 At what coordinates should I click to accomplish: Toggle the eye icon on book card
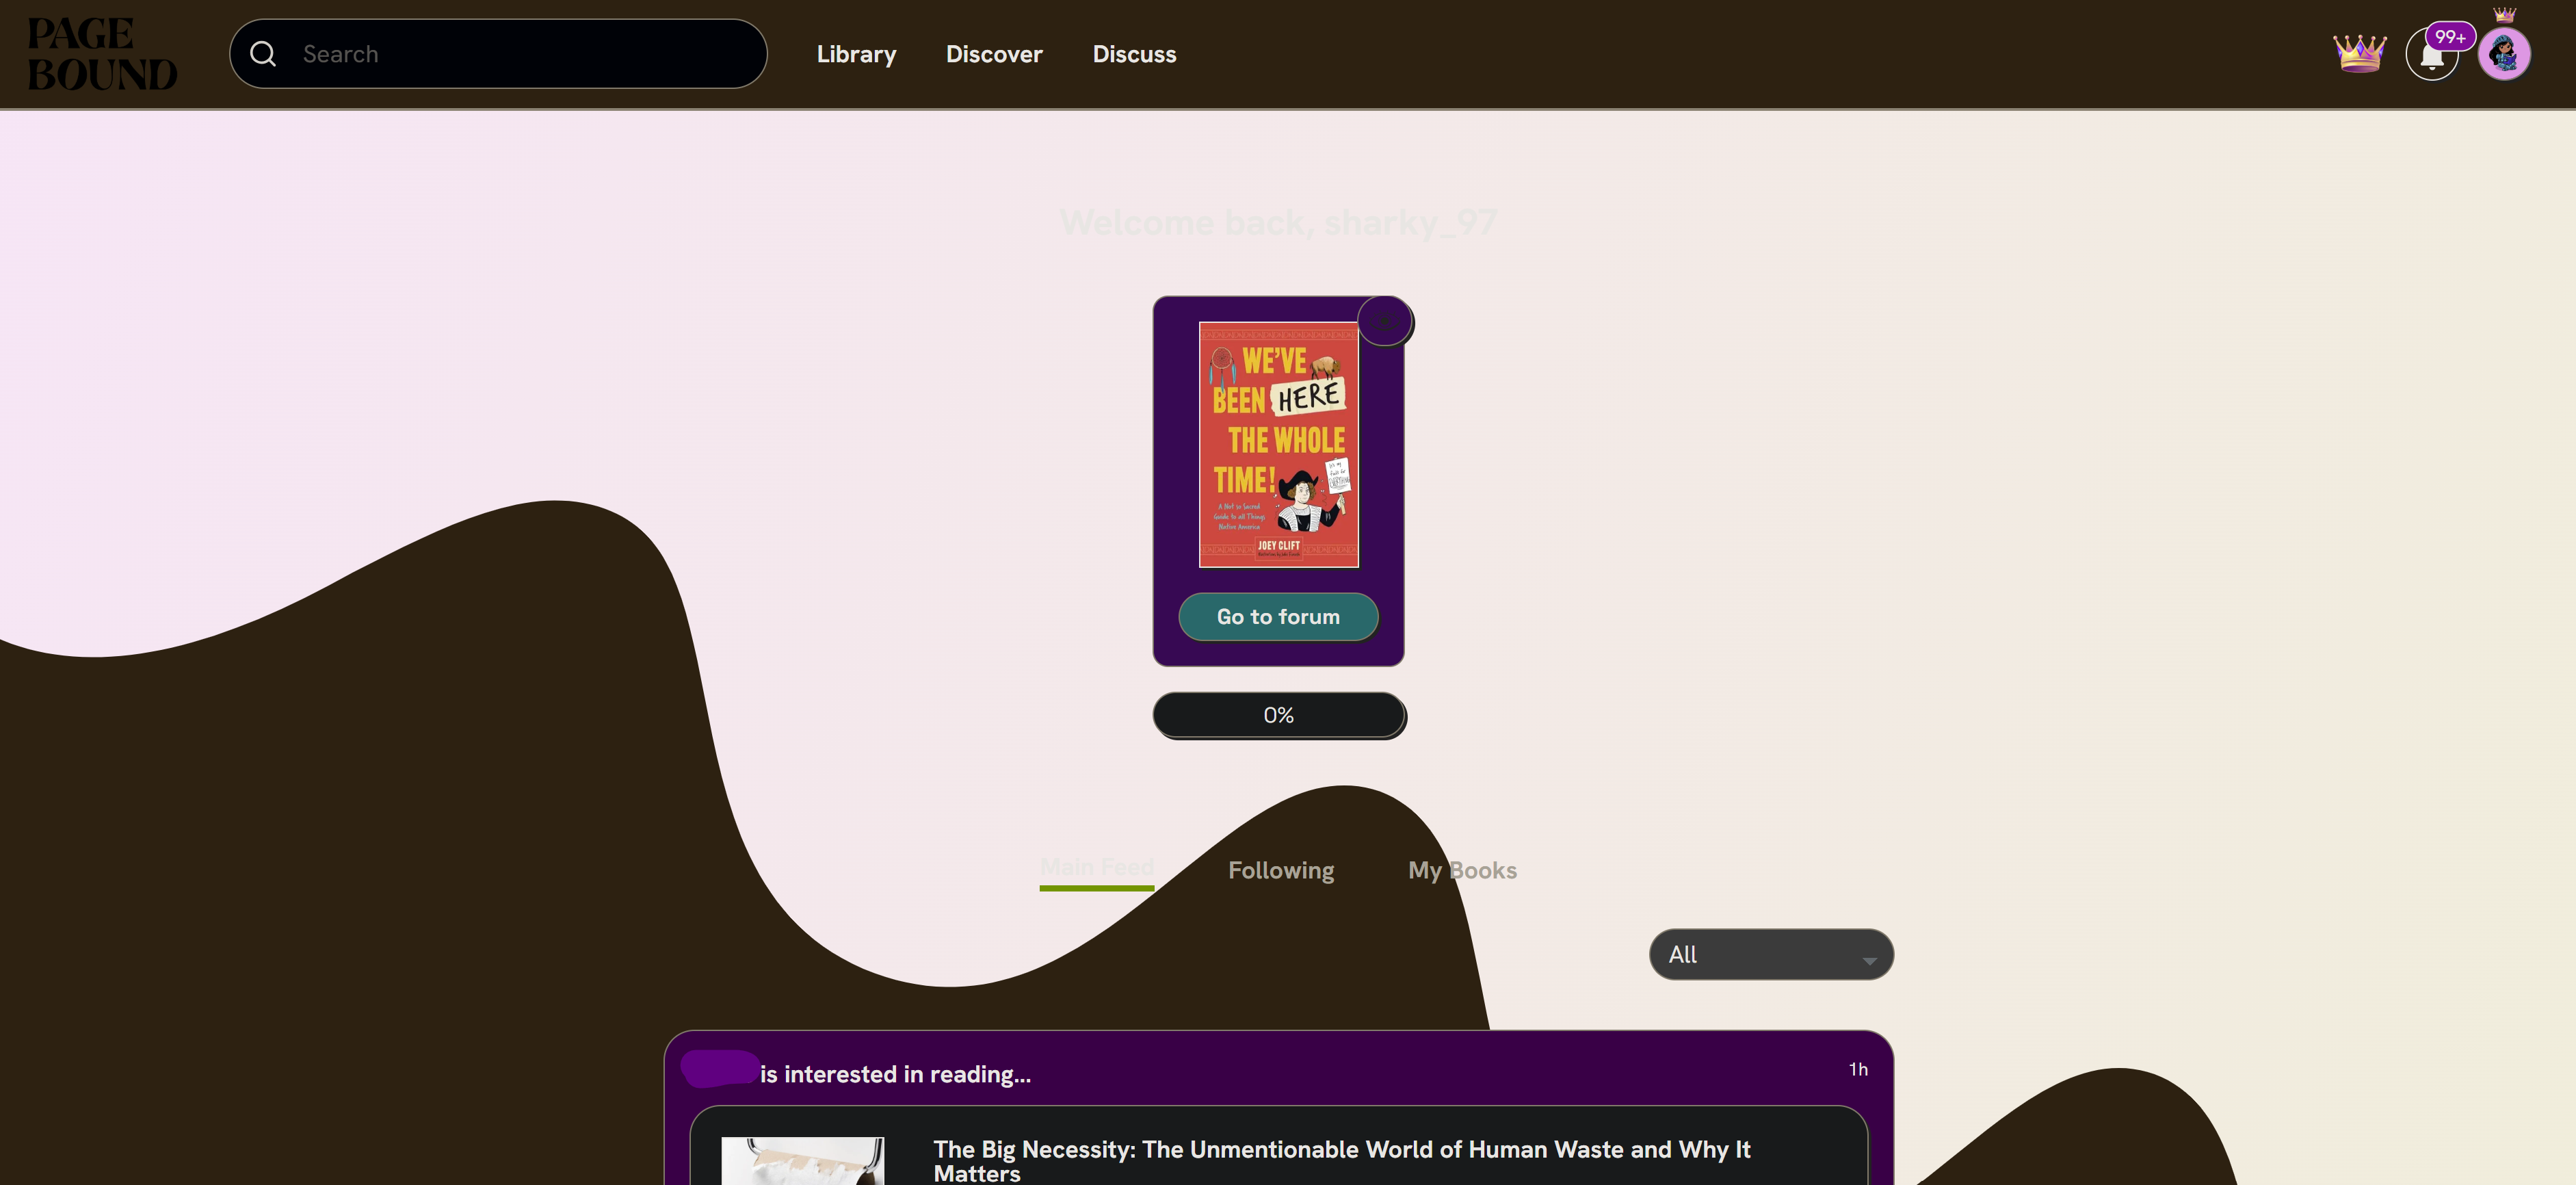[1384, 321]
